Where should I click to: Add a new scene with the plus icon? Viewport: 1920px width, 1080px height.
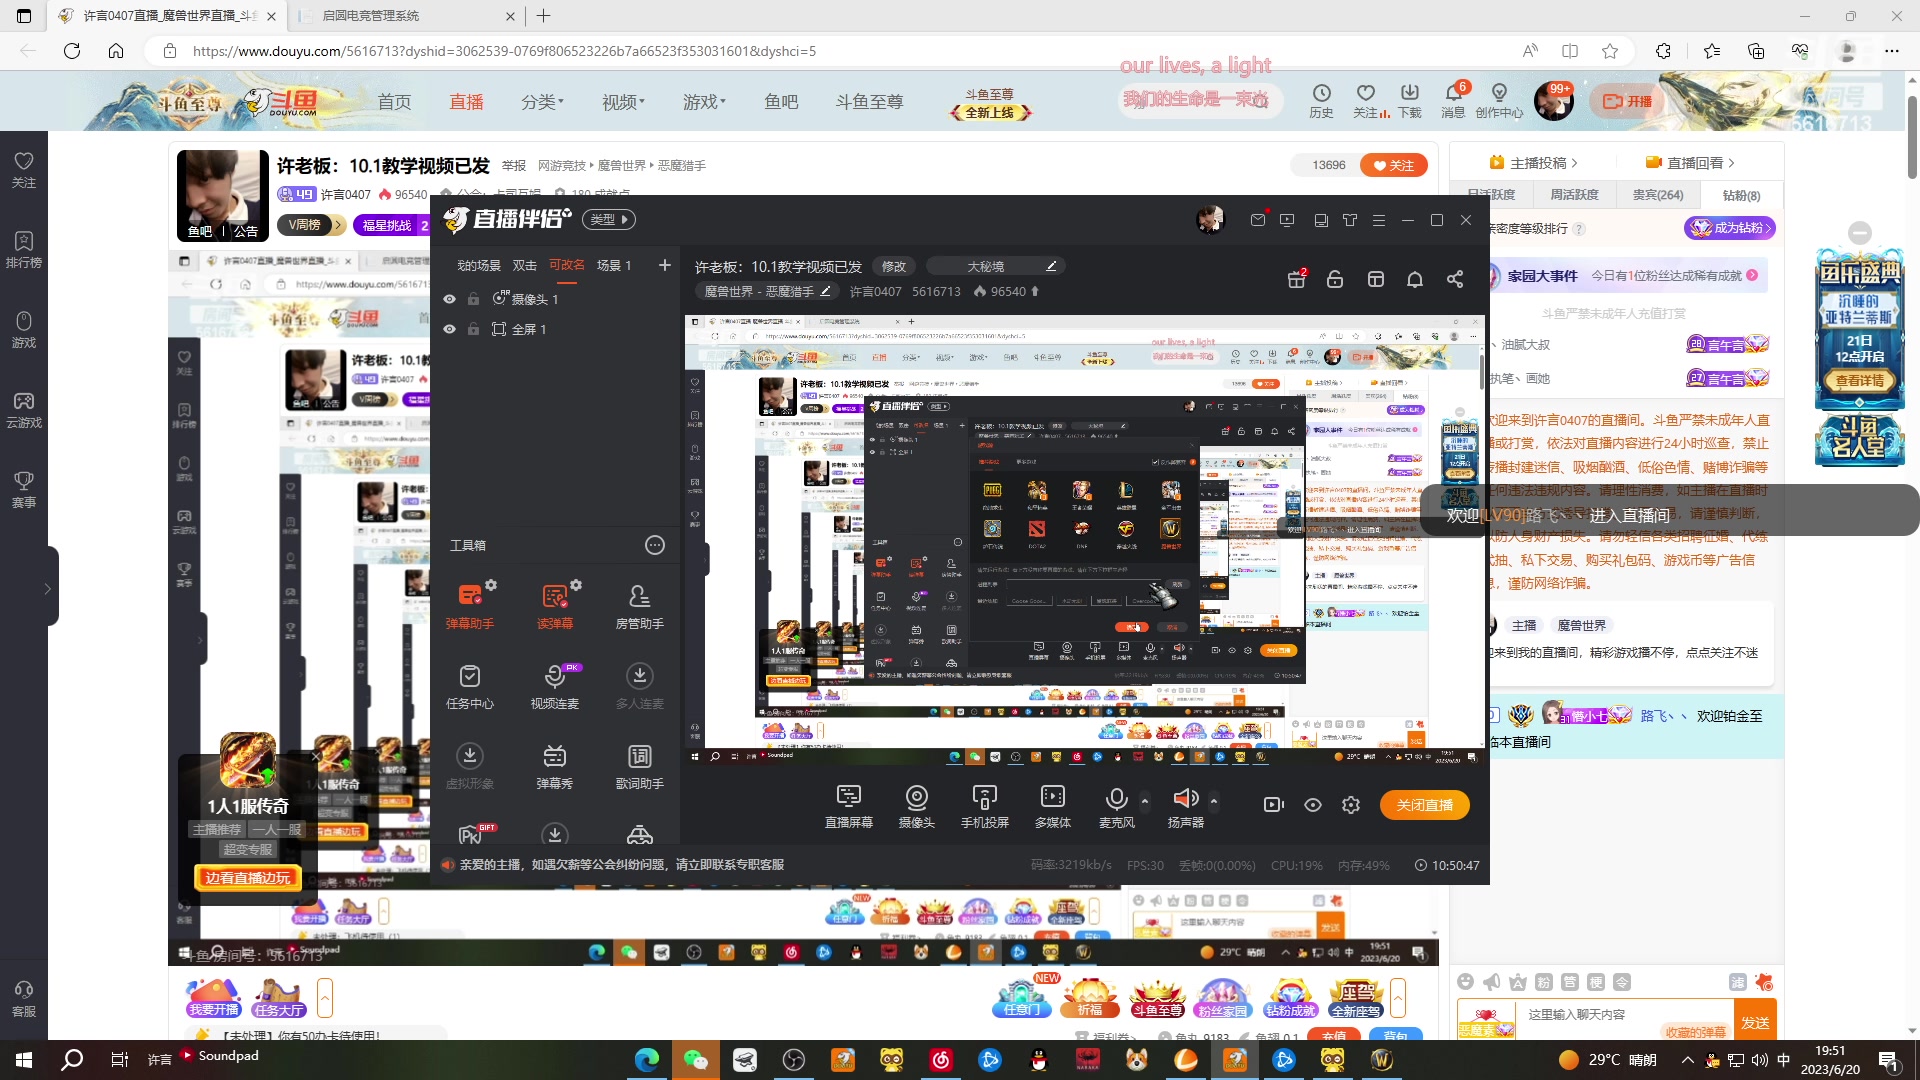(665, 265)
